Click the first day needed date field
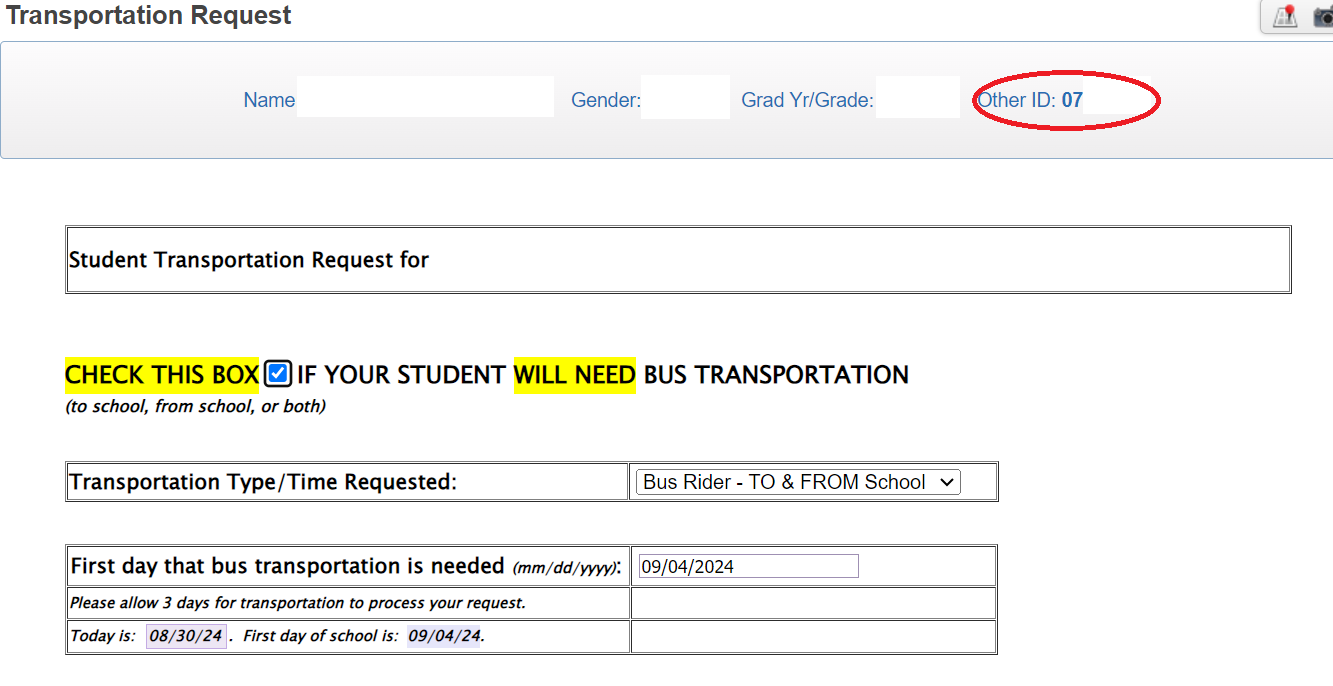This screenshot has width=1333, height=686. point(748,567)
